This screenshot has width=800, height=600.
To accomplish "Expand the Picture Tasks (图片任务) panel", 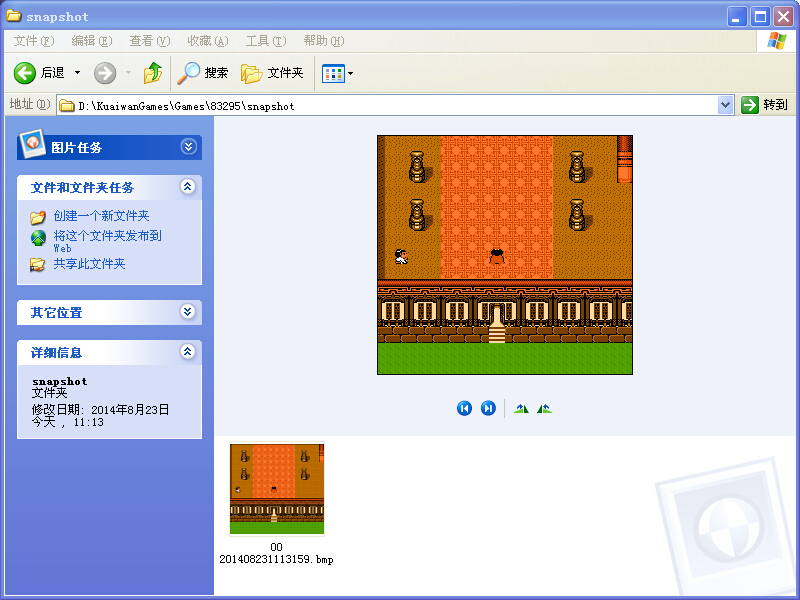I will click(x=188, y=147).
